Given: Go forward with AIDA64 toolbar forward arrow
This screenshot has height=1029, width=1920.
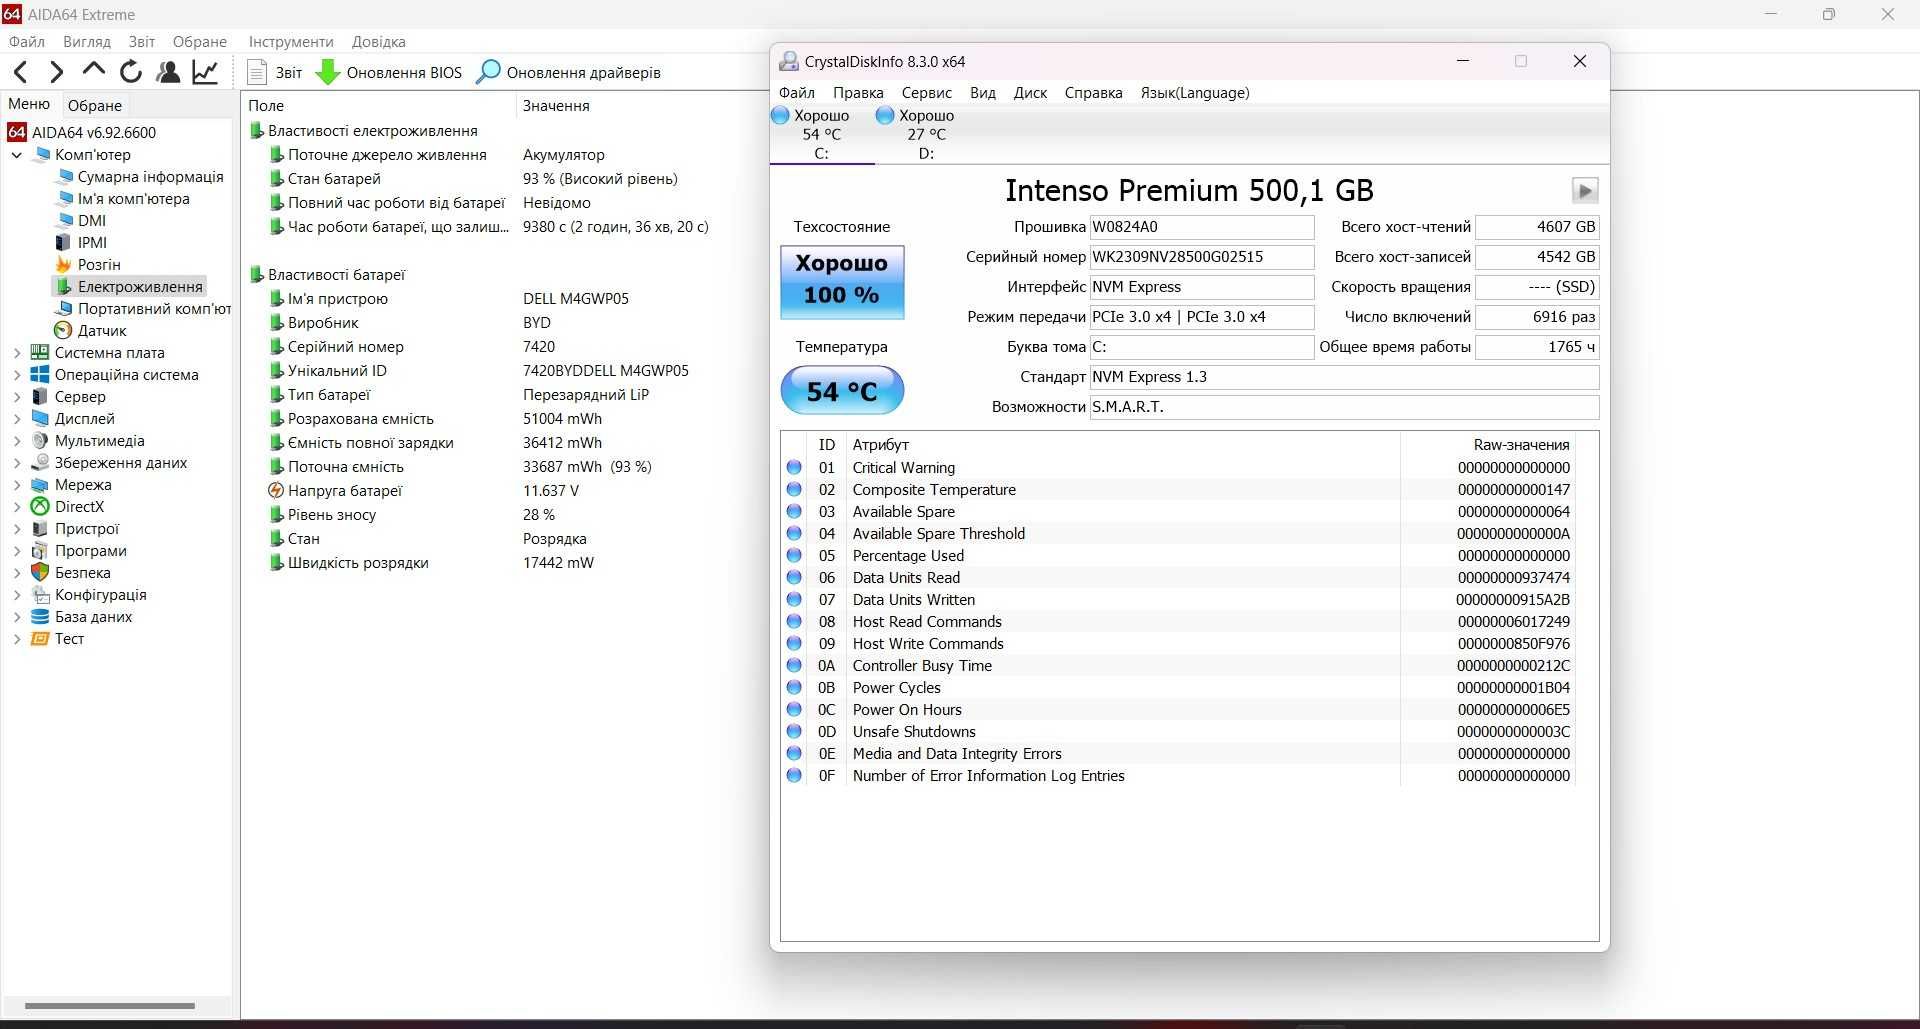Looking at the screenshot, I should coord(56,72).
